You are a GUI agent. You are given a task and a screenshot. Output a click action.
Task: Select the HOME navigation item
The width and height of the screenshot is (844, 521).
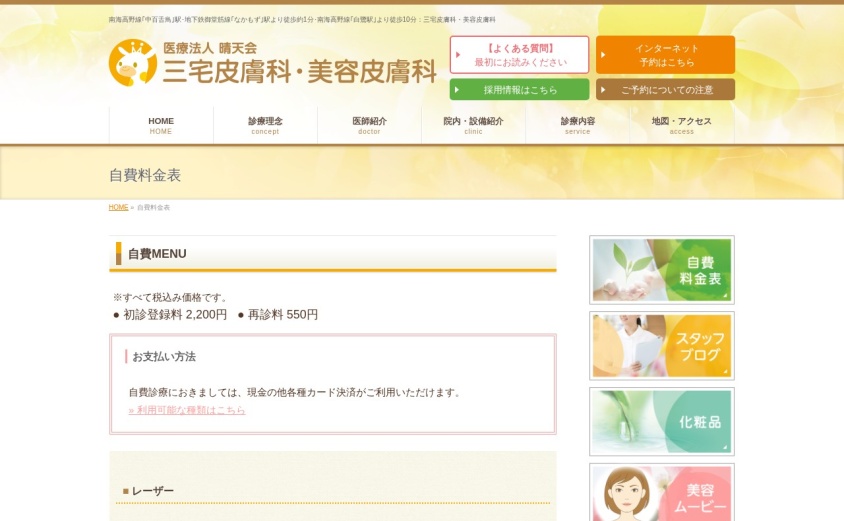(161, 125)
